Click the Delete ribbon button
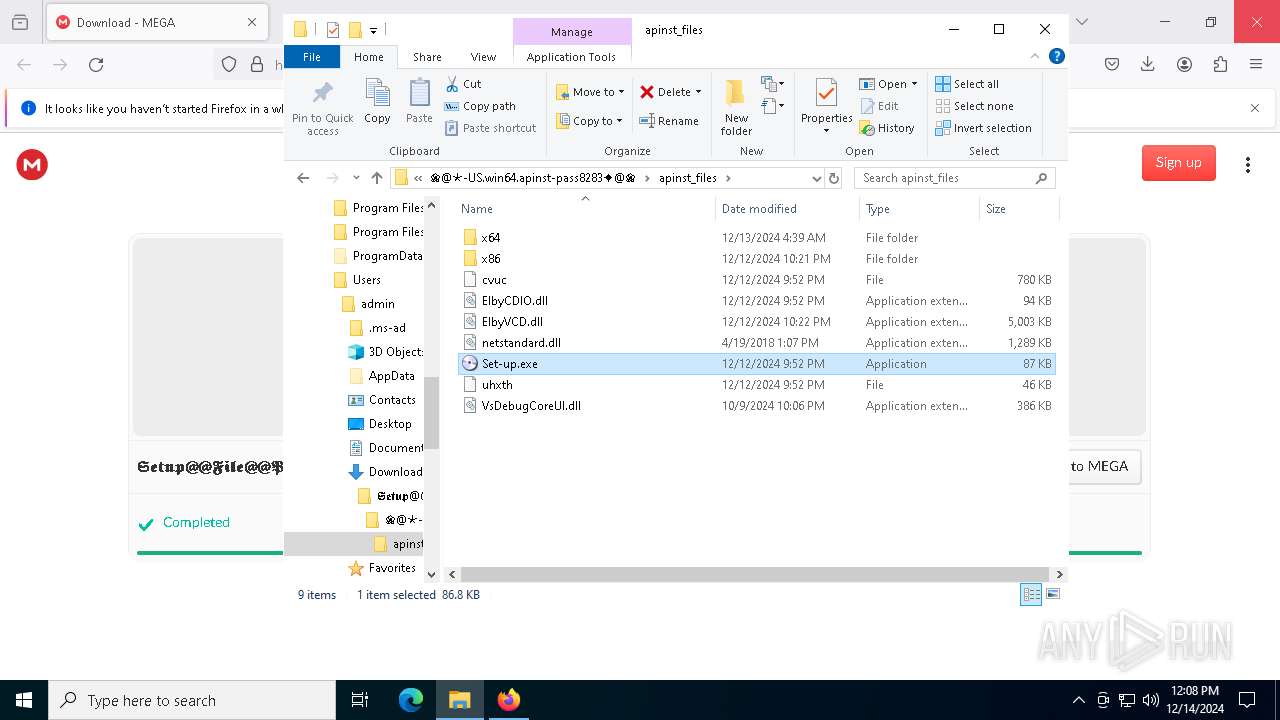This screenshot has height=720, width=1280. pos(665,92)
